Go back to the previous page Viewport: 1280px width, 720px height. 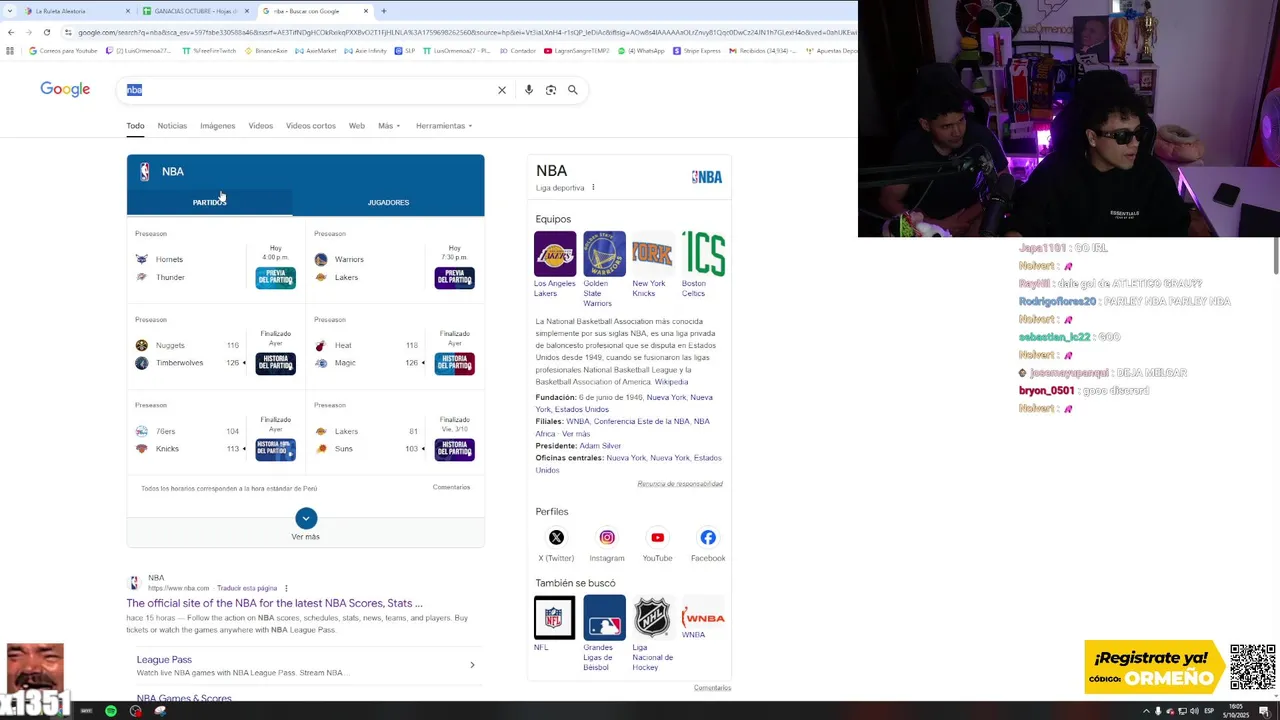[x=10, y=32]
